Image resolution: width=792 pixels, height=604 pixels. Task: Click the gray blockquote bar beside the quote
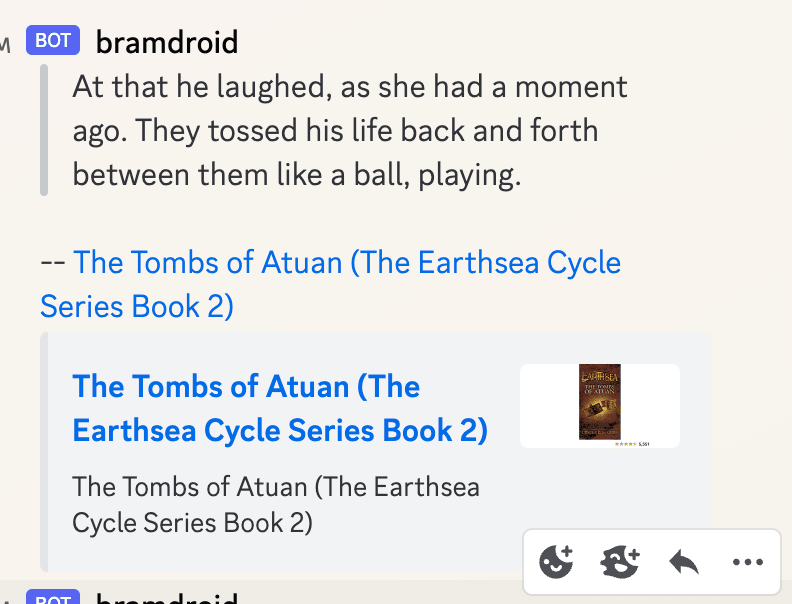(44, 130)
